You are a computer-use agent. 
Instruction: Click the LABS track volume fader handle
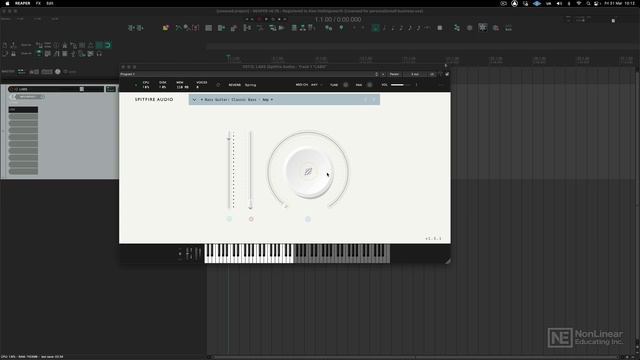82,89
